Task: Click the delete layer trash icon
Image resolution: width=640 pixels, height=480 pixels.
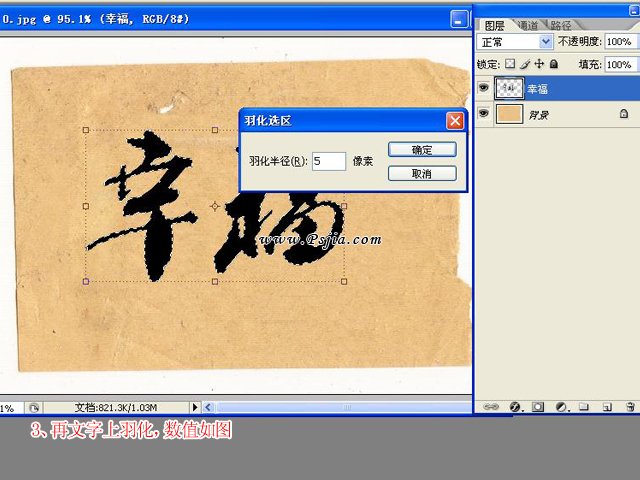Action: 630,407
